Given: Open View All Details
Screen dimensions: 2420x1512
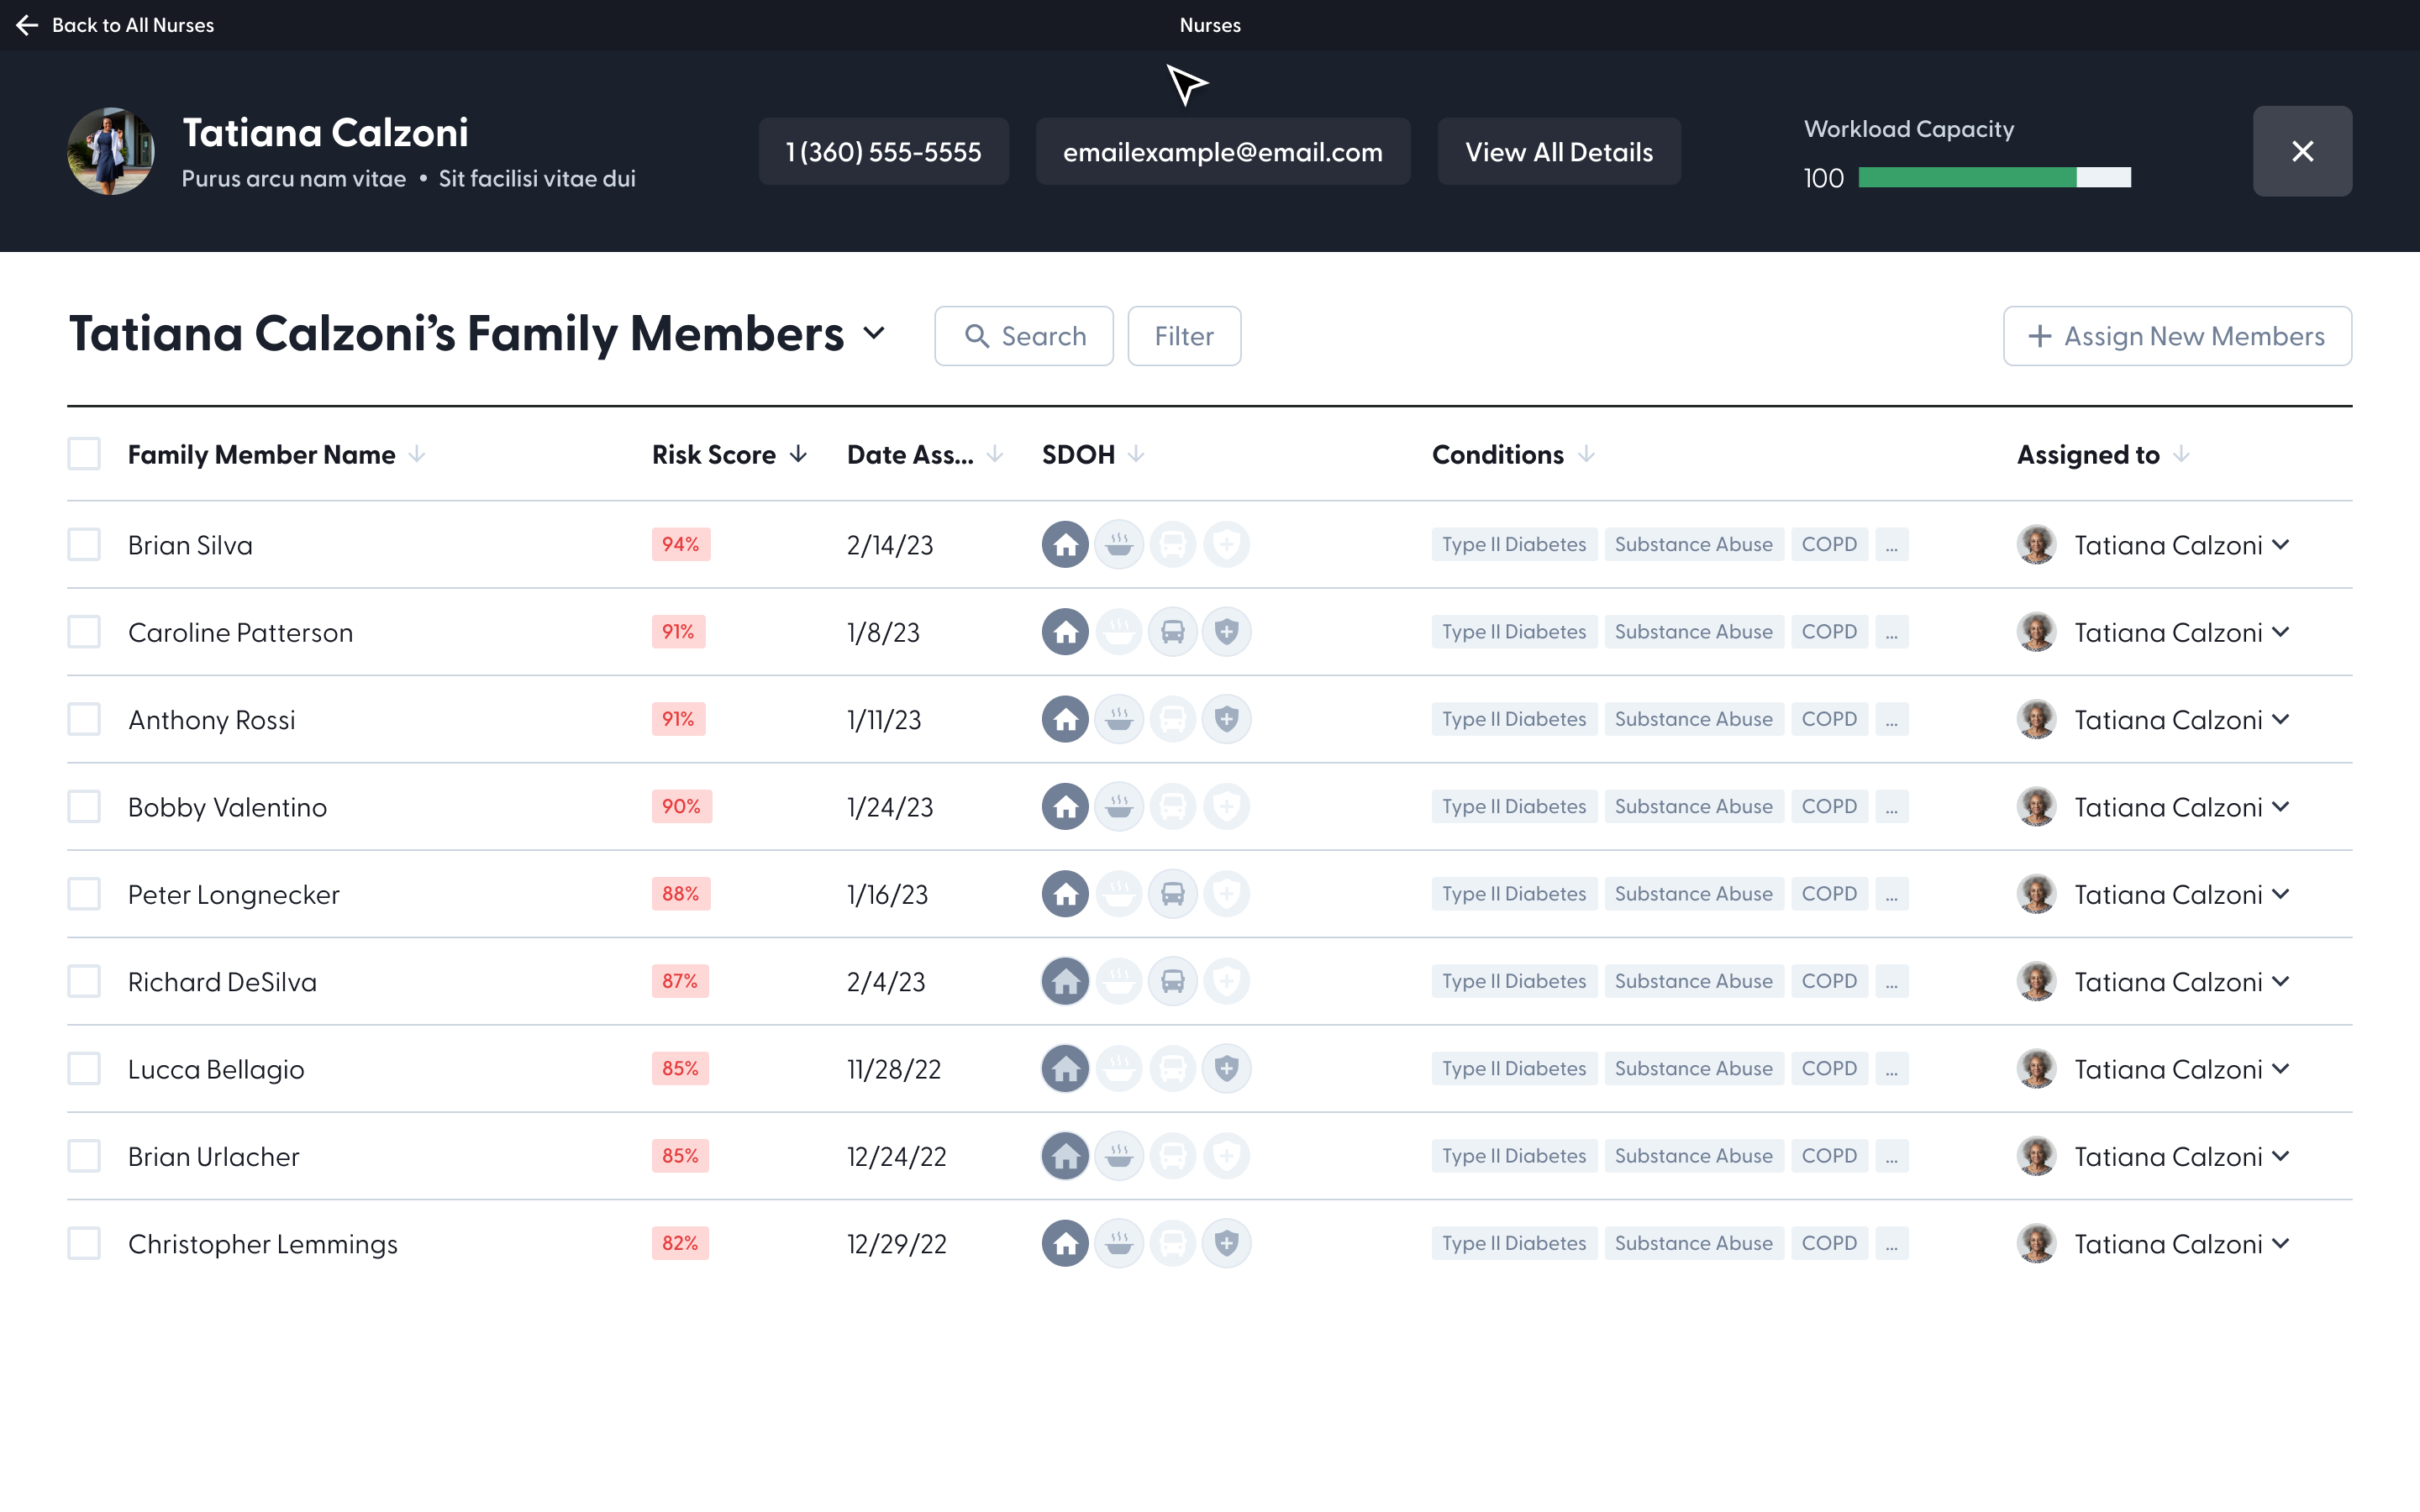Looking at the screenshot, I should pos(1558,152).
